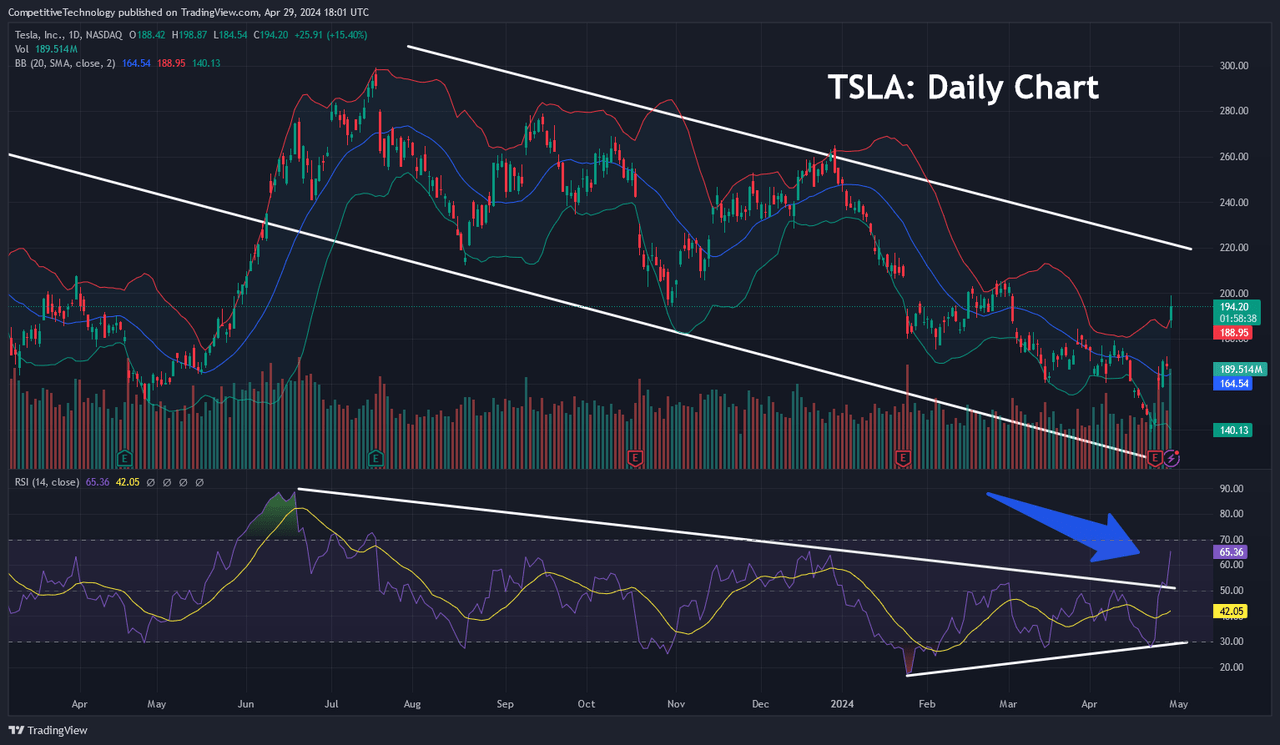Click the Aug label on time axis
The height and width of the screenshot is (745, 1280).
[x=412, y=704]
